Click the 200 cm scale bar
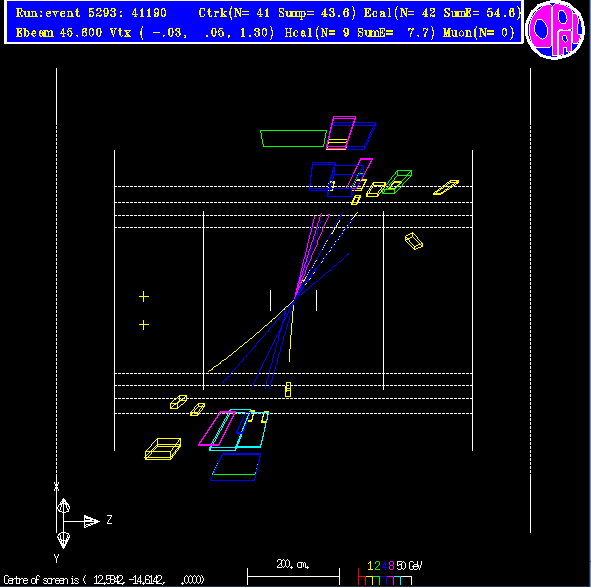Image resolution: width=591 pixels, height=587 pixels. (x=293, y=576)
